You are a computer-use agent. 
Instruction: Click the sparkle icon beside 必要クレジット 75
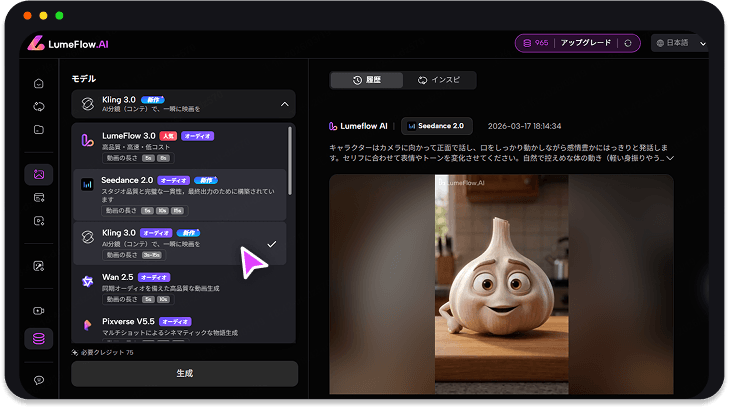pos(75,353)
